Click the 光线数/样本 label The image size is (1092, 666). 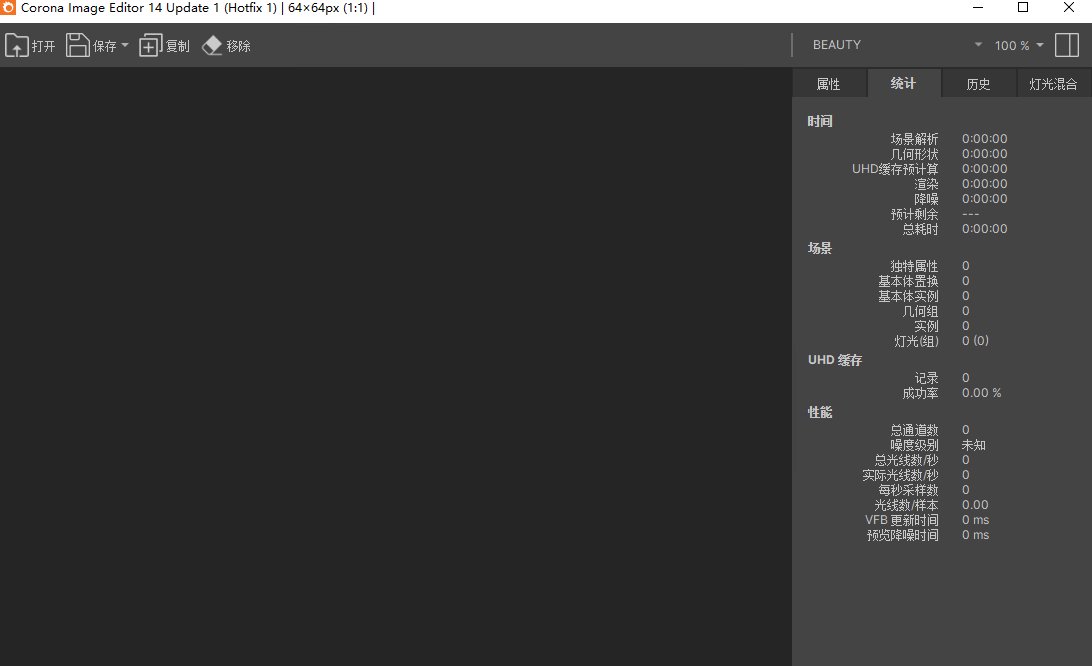pyautogui.click(x=907, y=505)
